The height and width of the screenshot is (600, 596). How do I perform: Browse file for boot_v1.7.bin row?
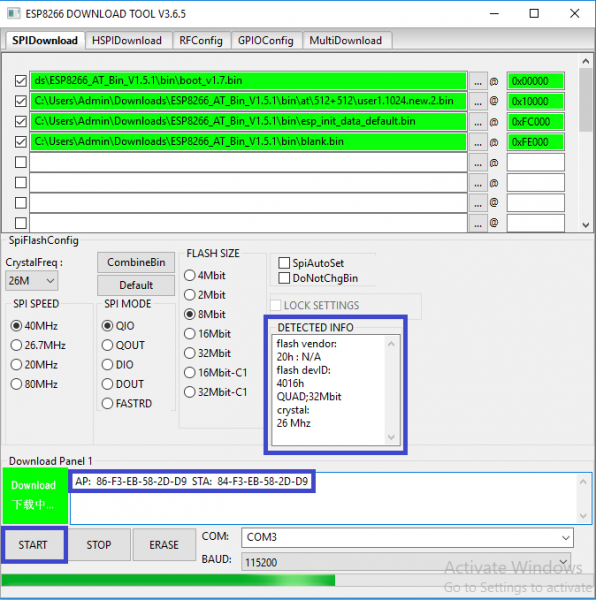[x=478, y=81]
